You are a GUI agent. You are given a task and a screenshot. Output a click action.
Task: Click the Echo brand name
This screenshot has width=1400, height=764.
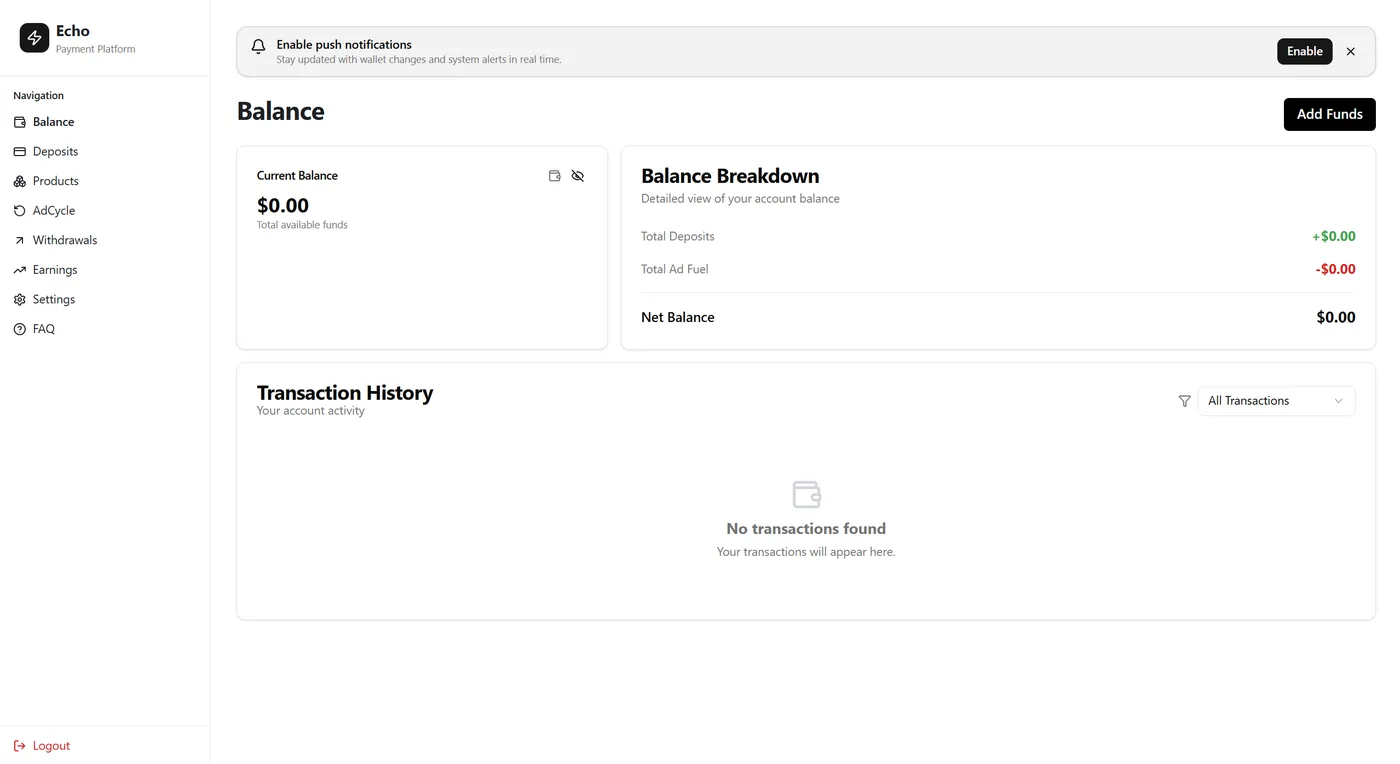click(73, 31)
